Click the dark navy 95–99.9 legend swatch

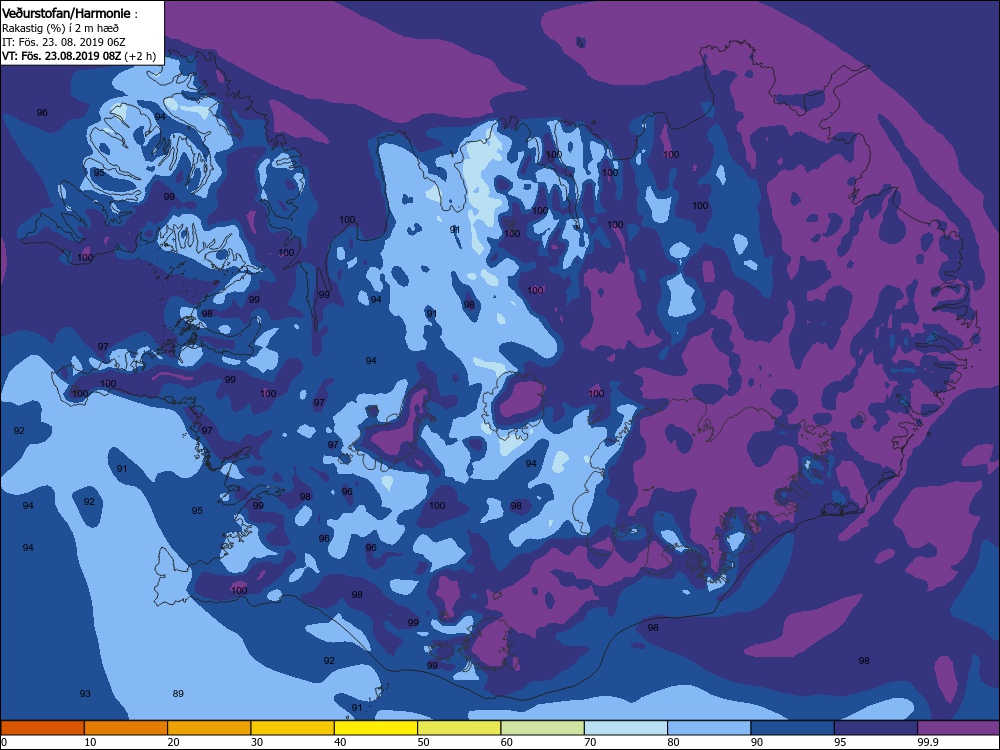(x=876, y=728)
